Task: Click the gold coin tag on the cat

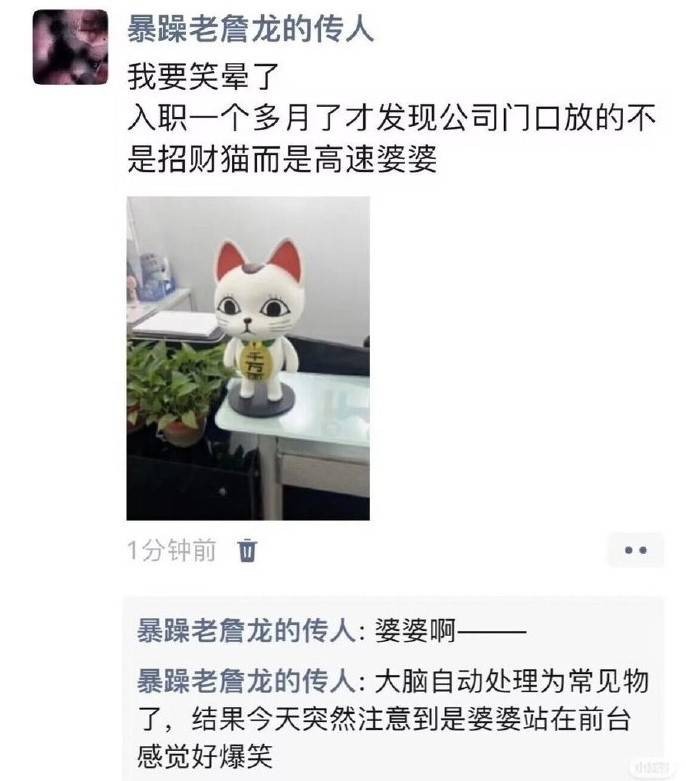Action: coord(257,363)
